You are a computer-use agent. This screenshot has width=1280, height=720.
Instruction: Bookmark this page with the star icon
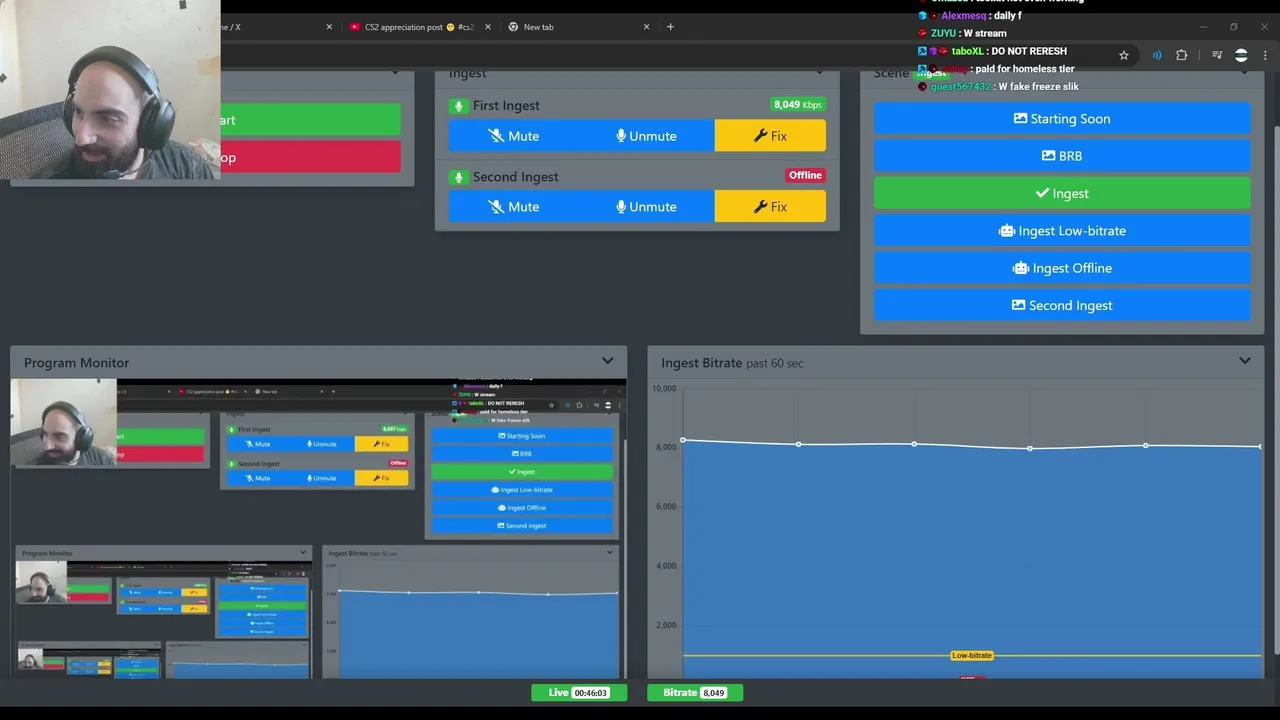pos(1124,55)
